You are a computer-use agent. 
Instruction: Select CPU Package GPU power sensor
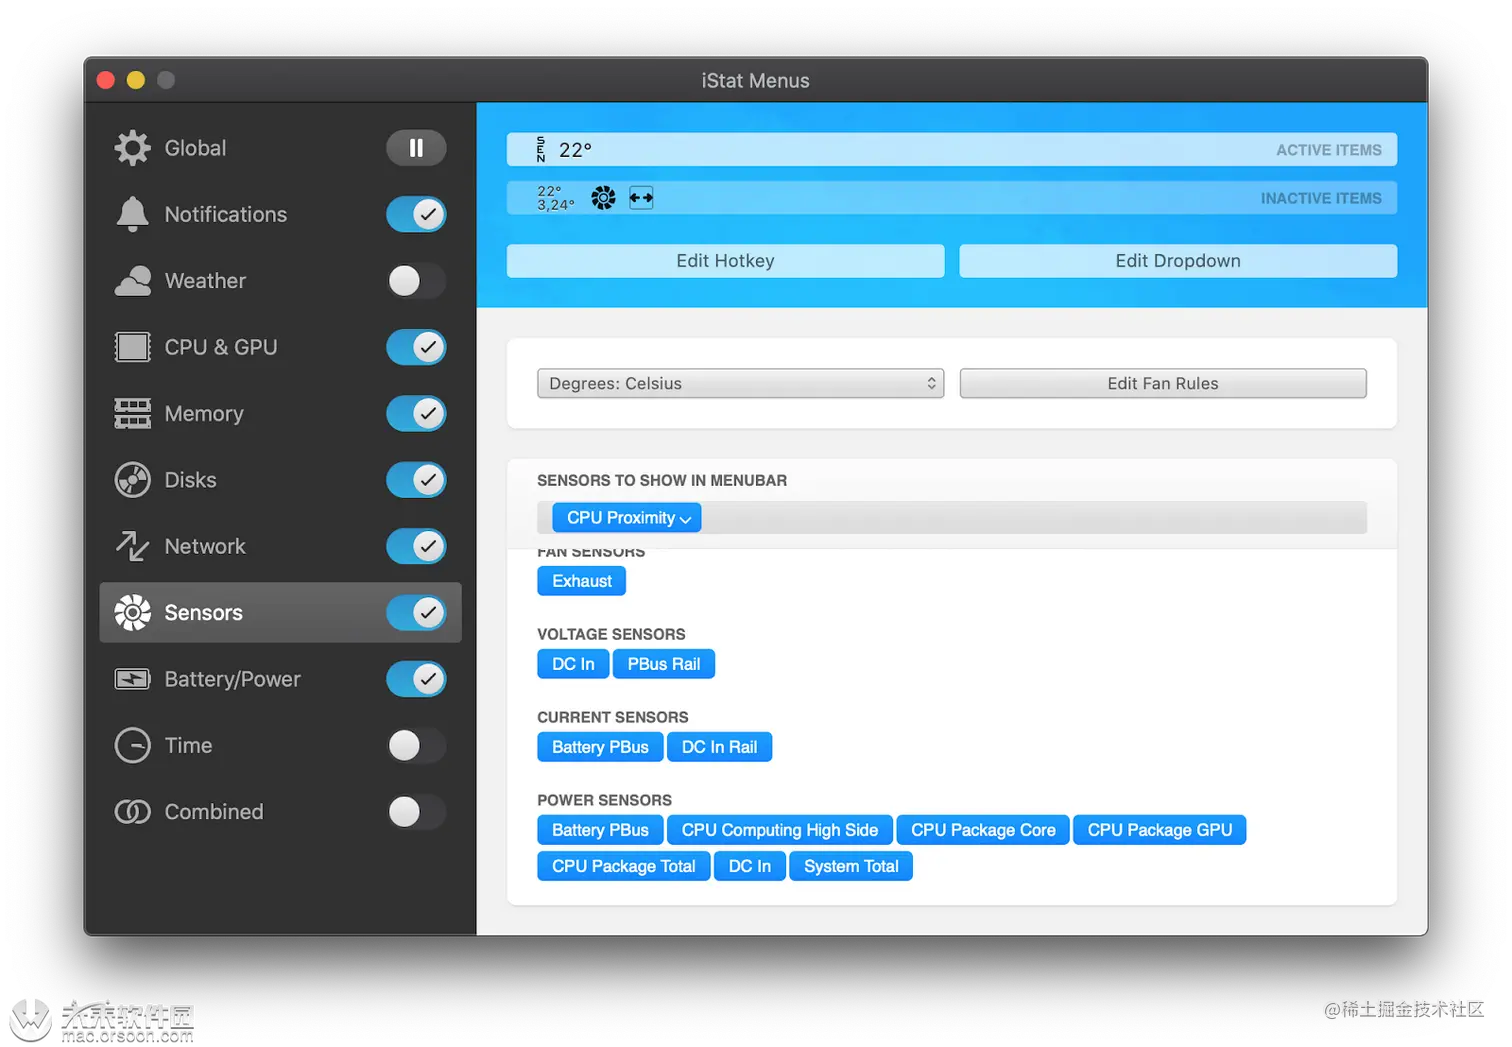tap(1160, 830)
